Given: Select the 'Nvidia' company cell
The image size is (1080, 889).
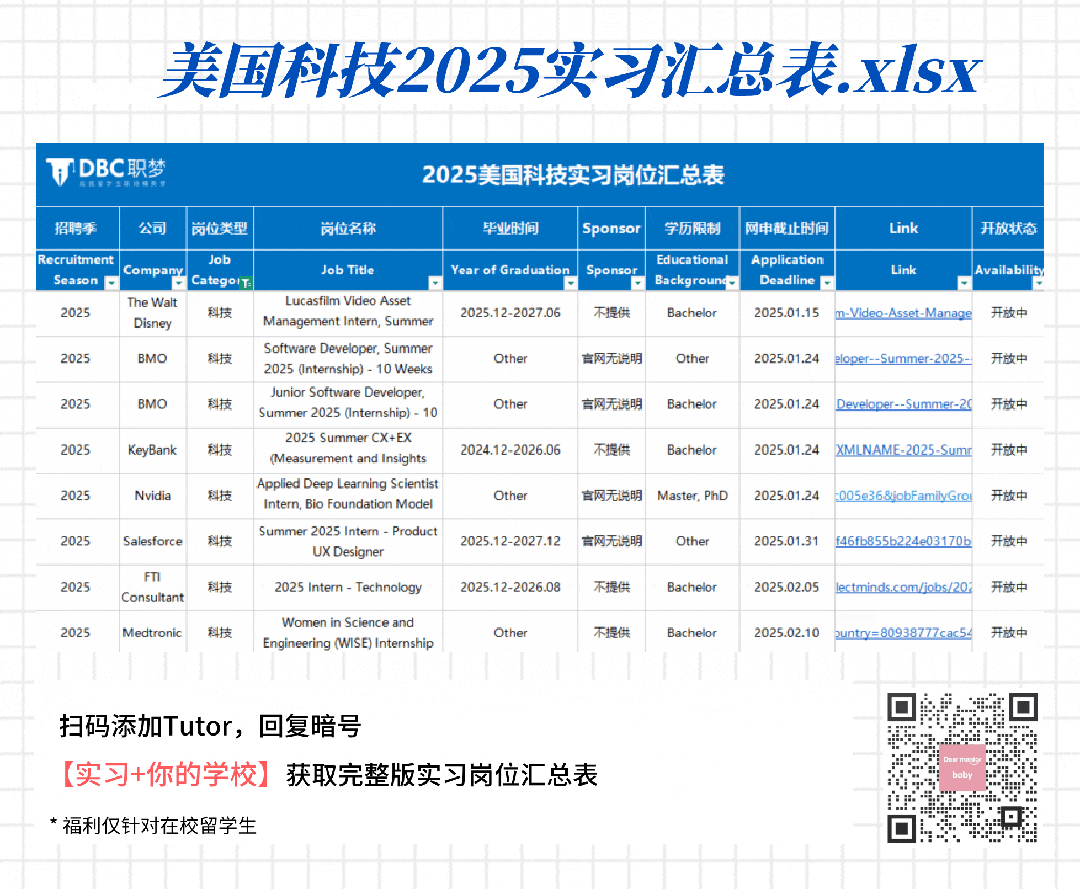Looking at the screenshot, I should (x=152, y=496).
